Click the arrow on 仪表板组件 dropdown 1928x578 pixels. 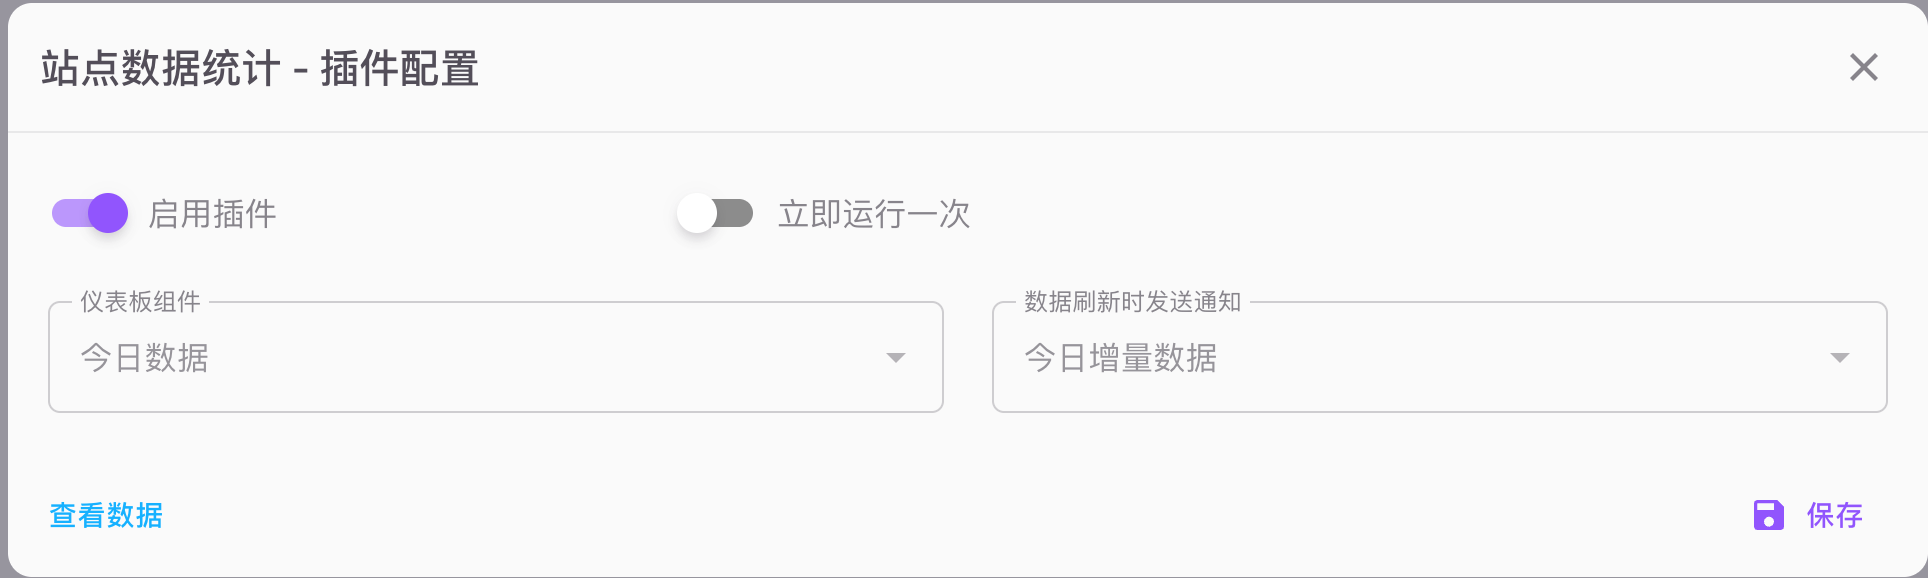tap(896, 358)
